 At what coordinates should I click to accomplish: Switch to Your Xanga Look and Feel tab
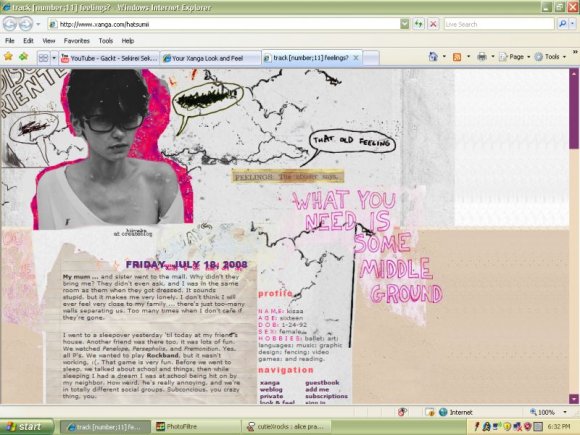pyautogui.click(x=210, y=58)
